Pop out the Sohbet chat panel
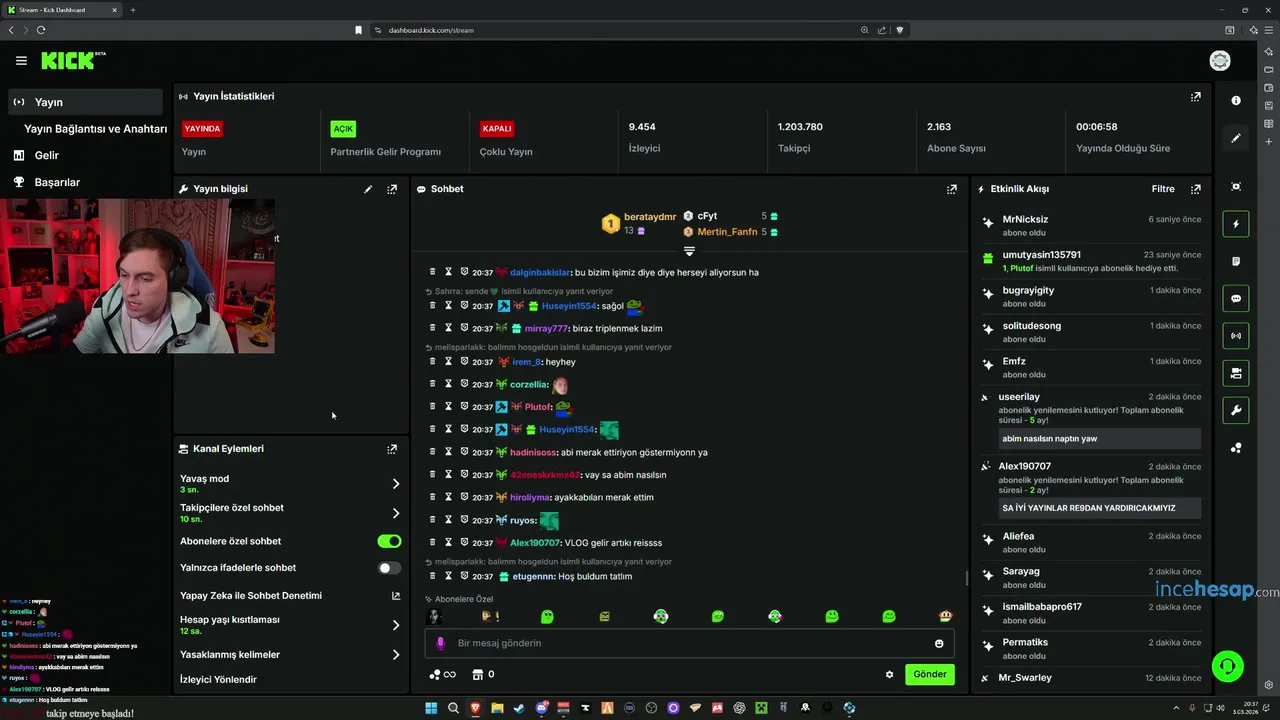The image size is (1280, 720). pyautogui.click(x=952, y=189)
